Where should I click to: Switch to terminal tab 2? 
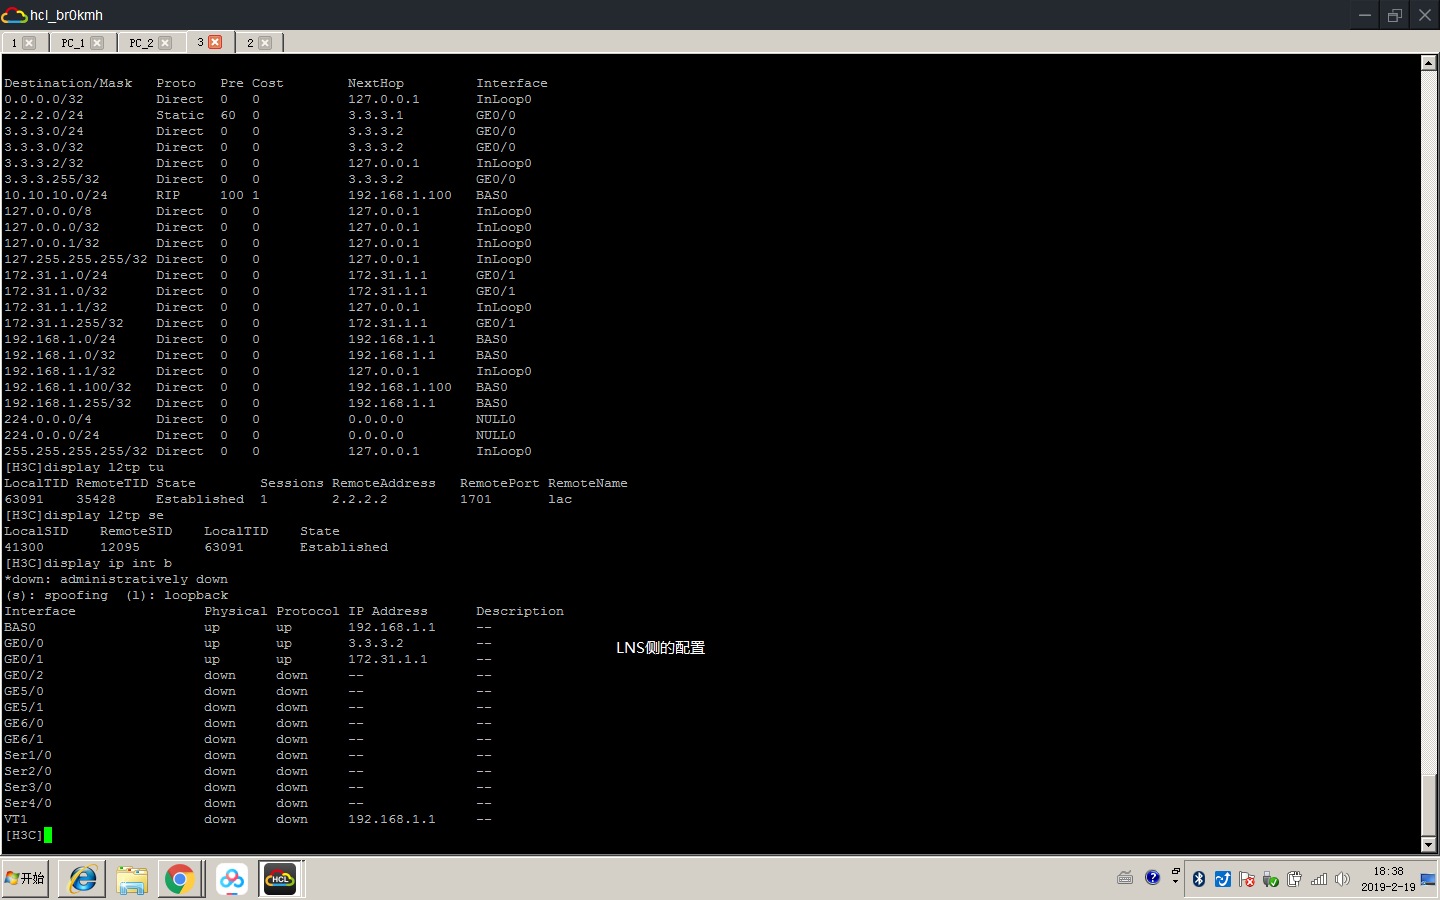(259, 42)
